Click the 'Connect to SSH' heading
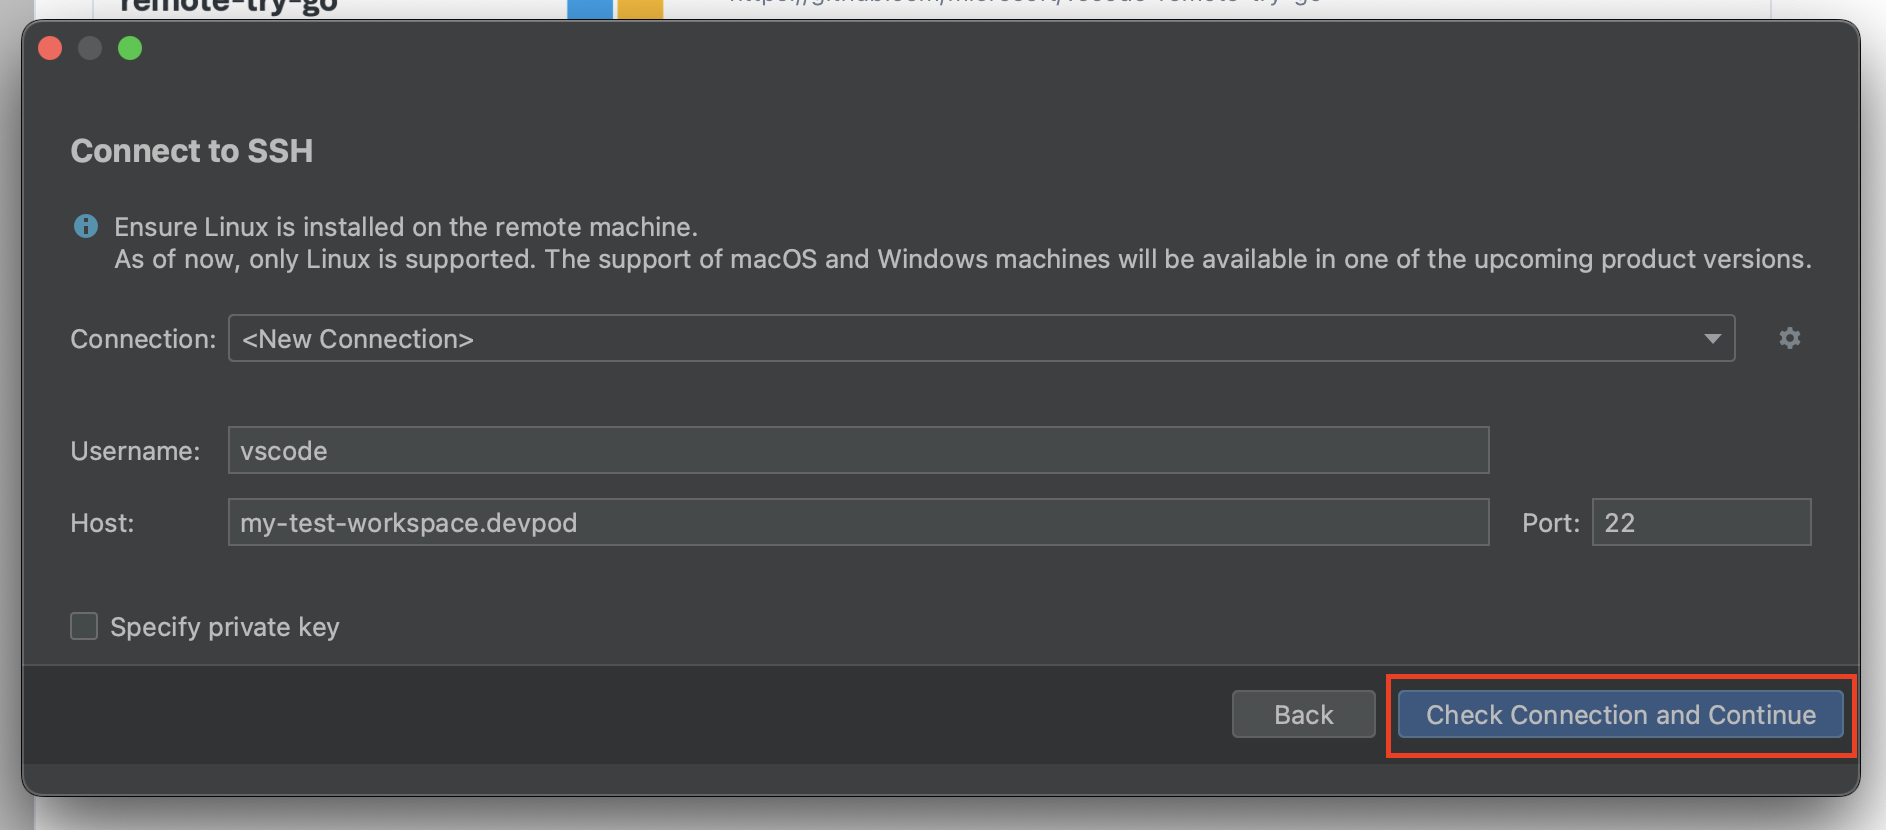Image resolution: width=1886 pixels, height=830 pixels. [192, 151]
